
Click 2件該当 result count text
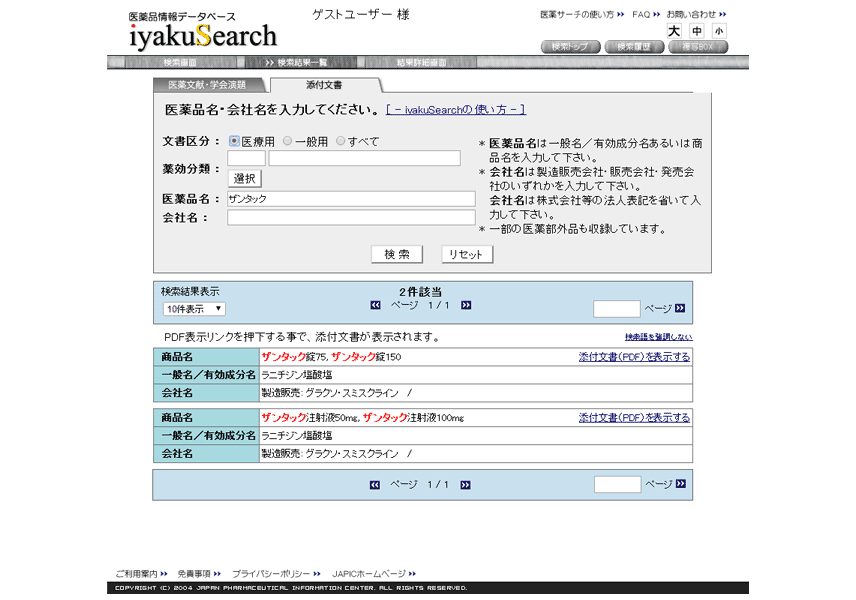[x=420, y=292]
